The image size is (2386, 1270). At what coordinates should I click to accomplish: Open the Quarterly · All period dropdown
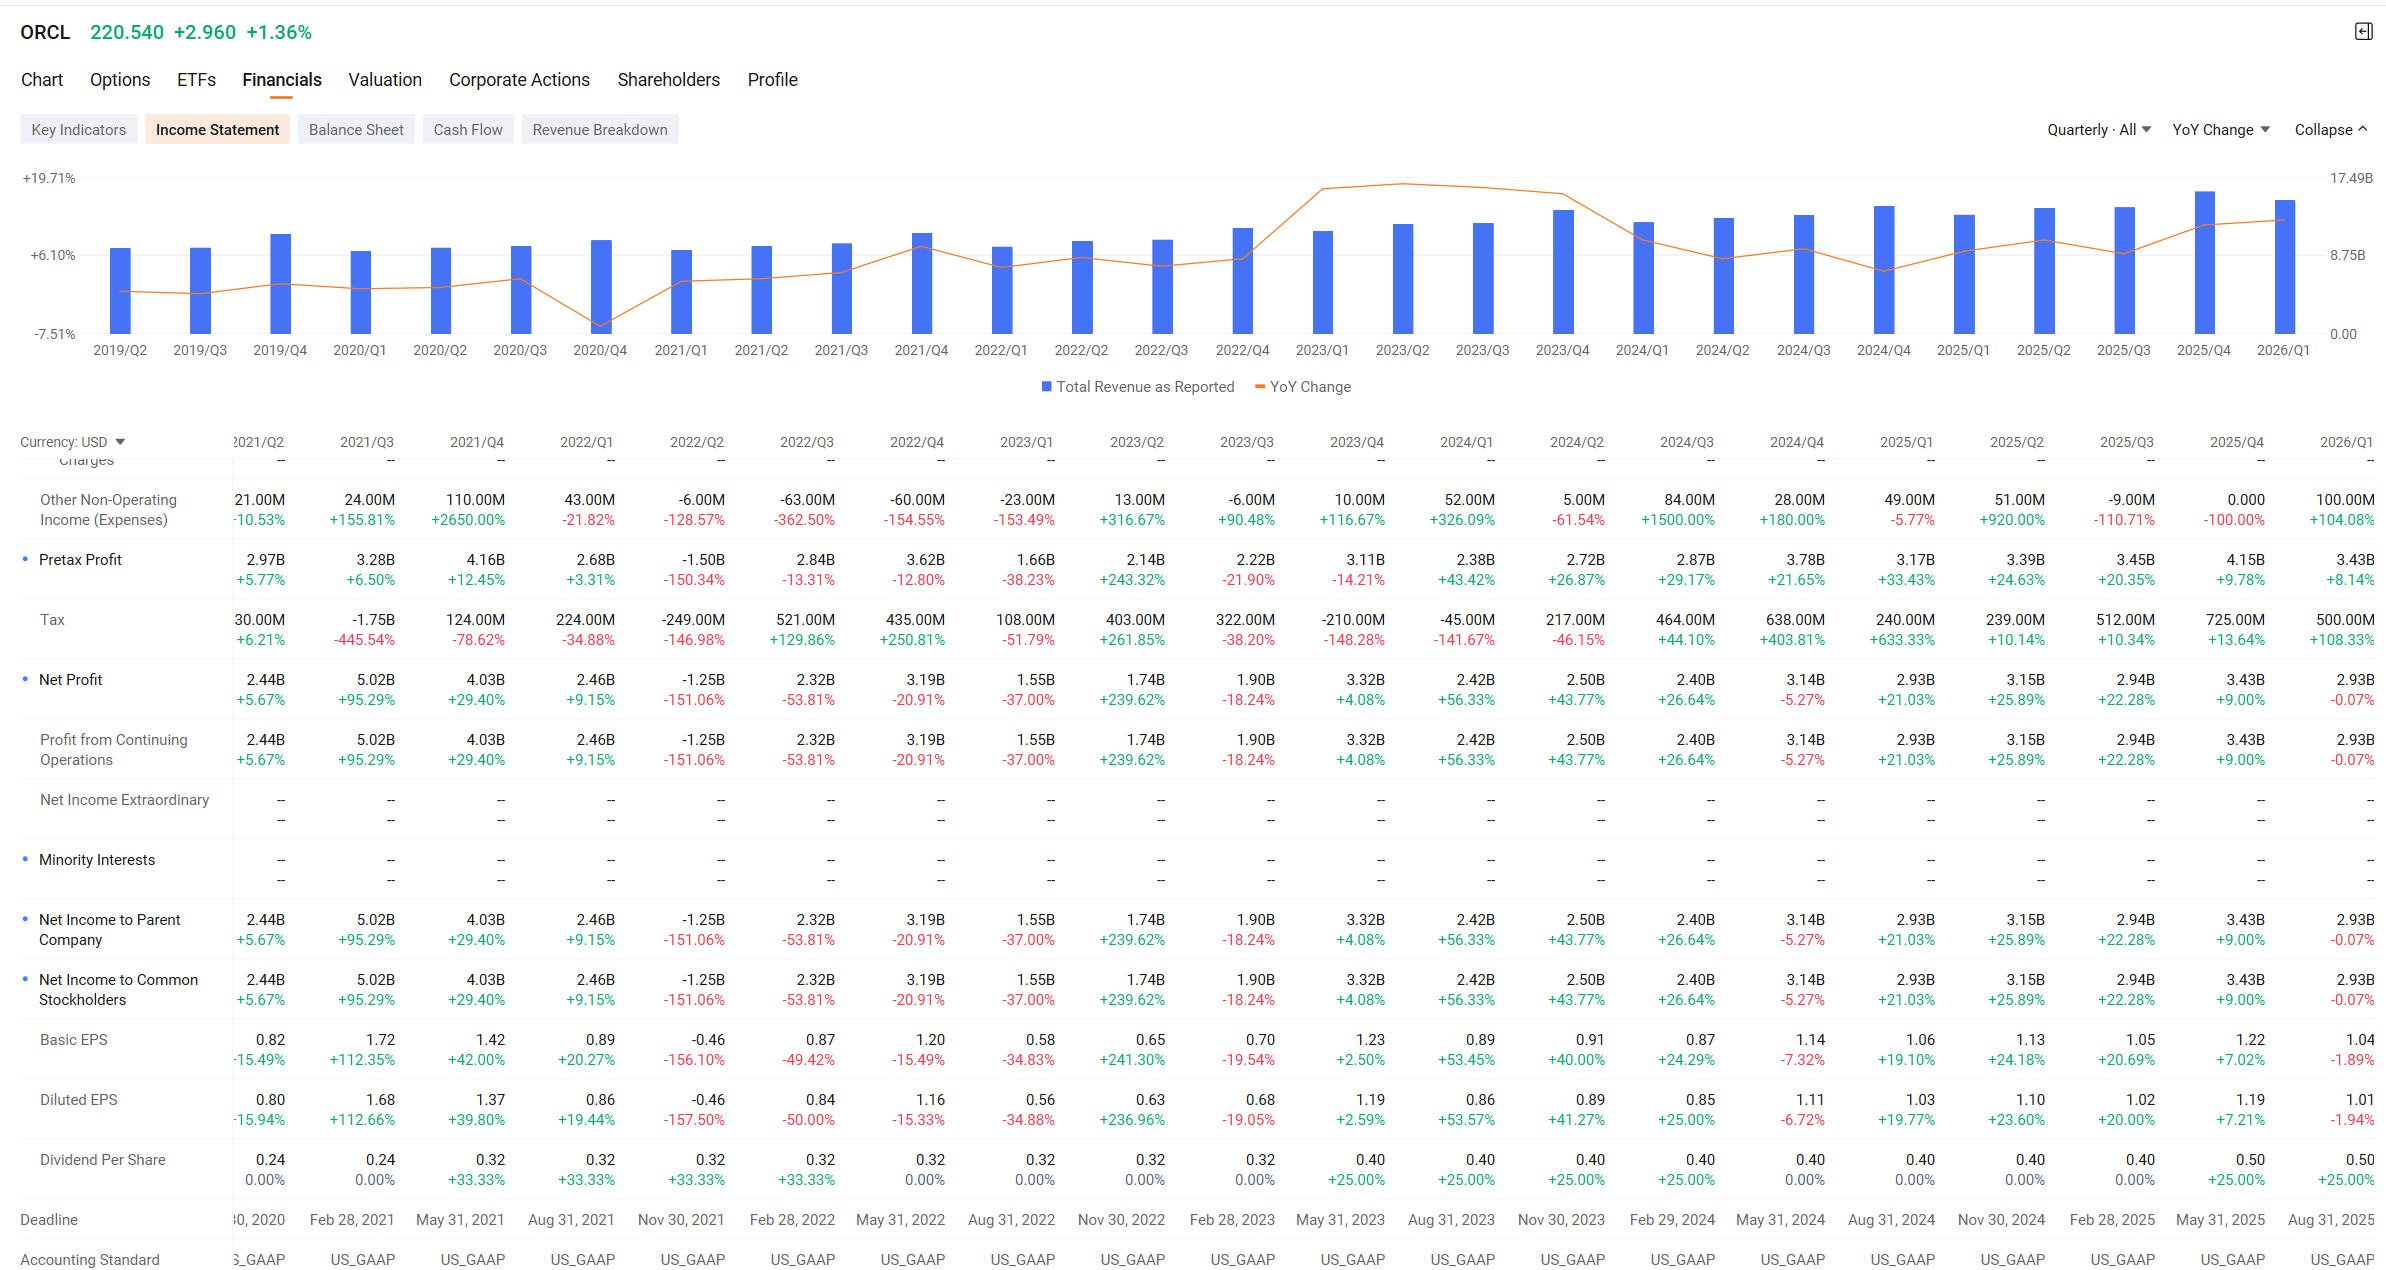[x=2099, y=130]
